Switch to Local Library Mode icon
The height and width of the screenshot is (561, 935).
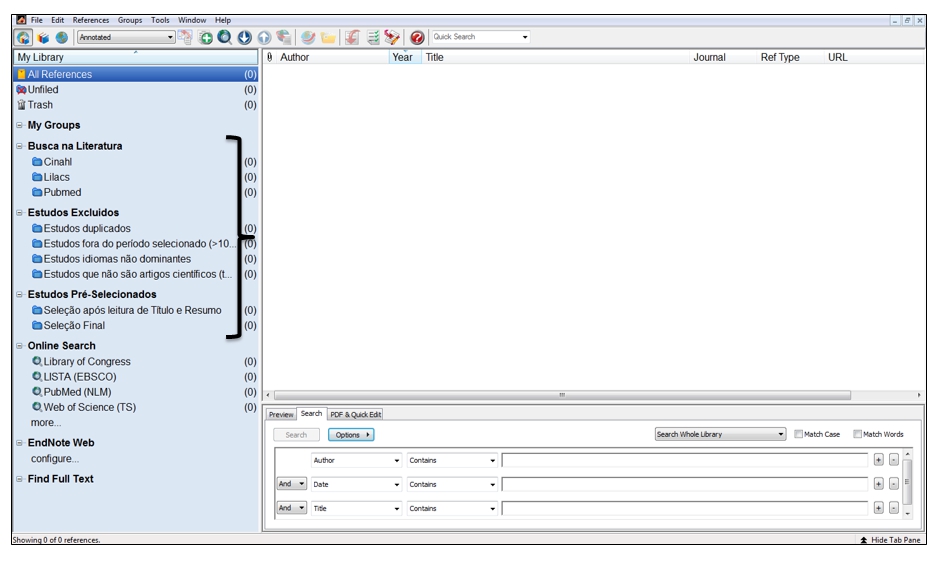(24, 38)
